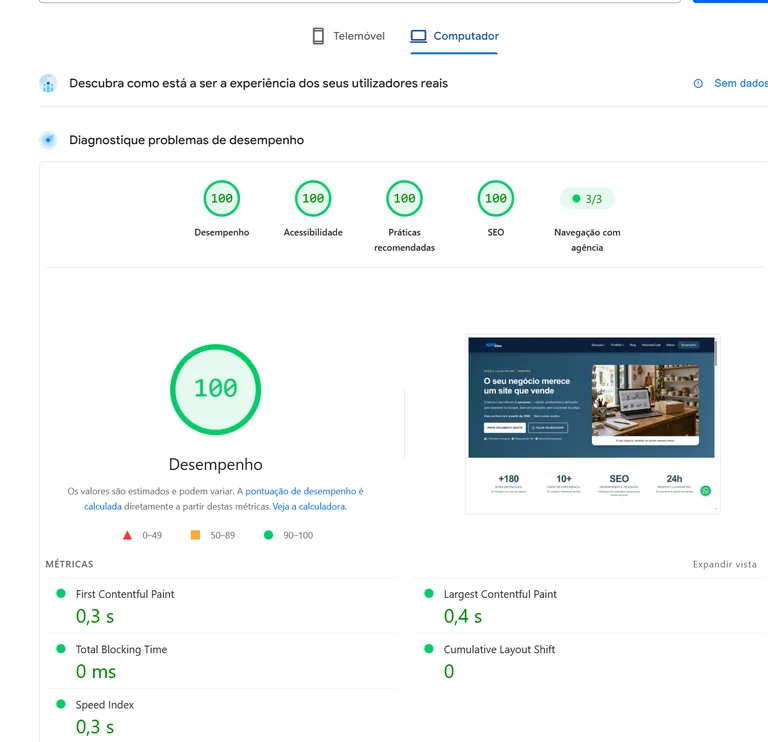
Task: Click the info icon beside Sem dados
Action: coord(698,84)
